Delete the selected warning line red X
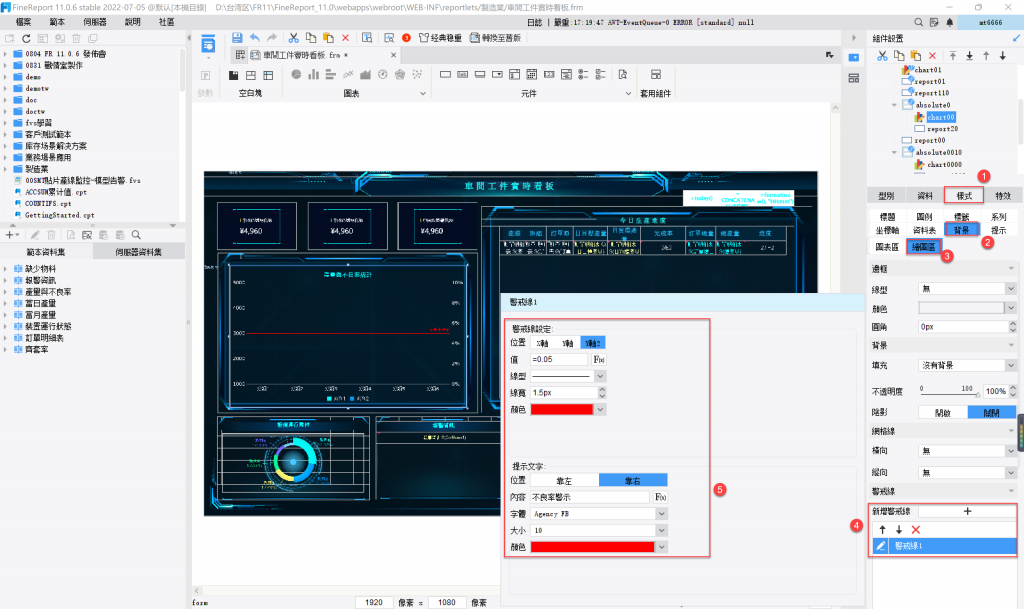 point(916,529)
